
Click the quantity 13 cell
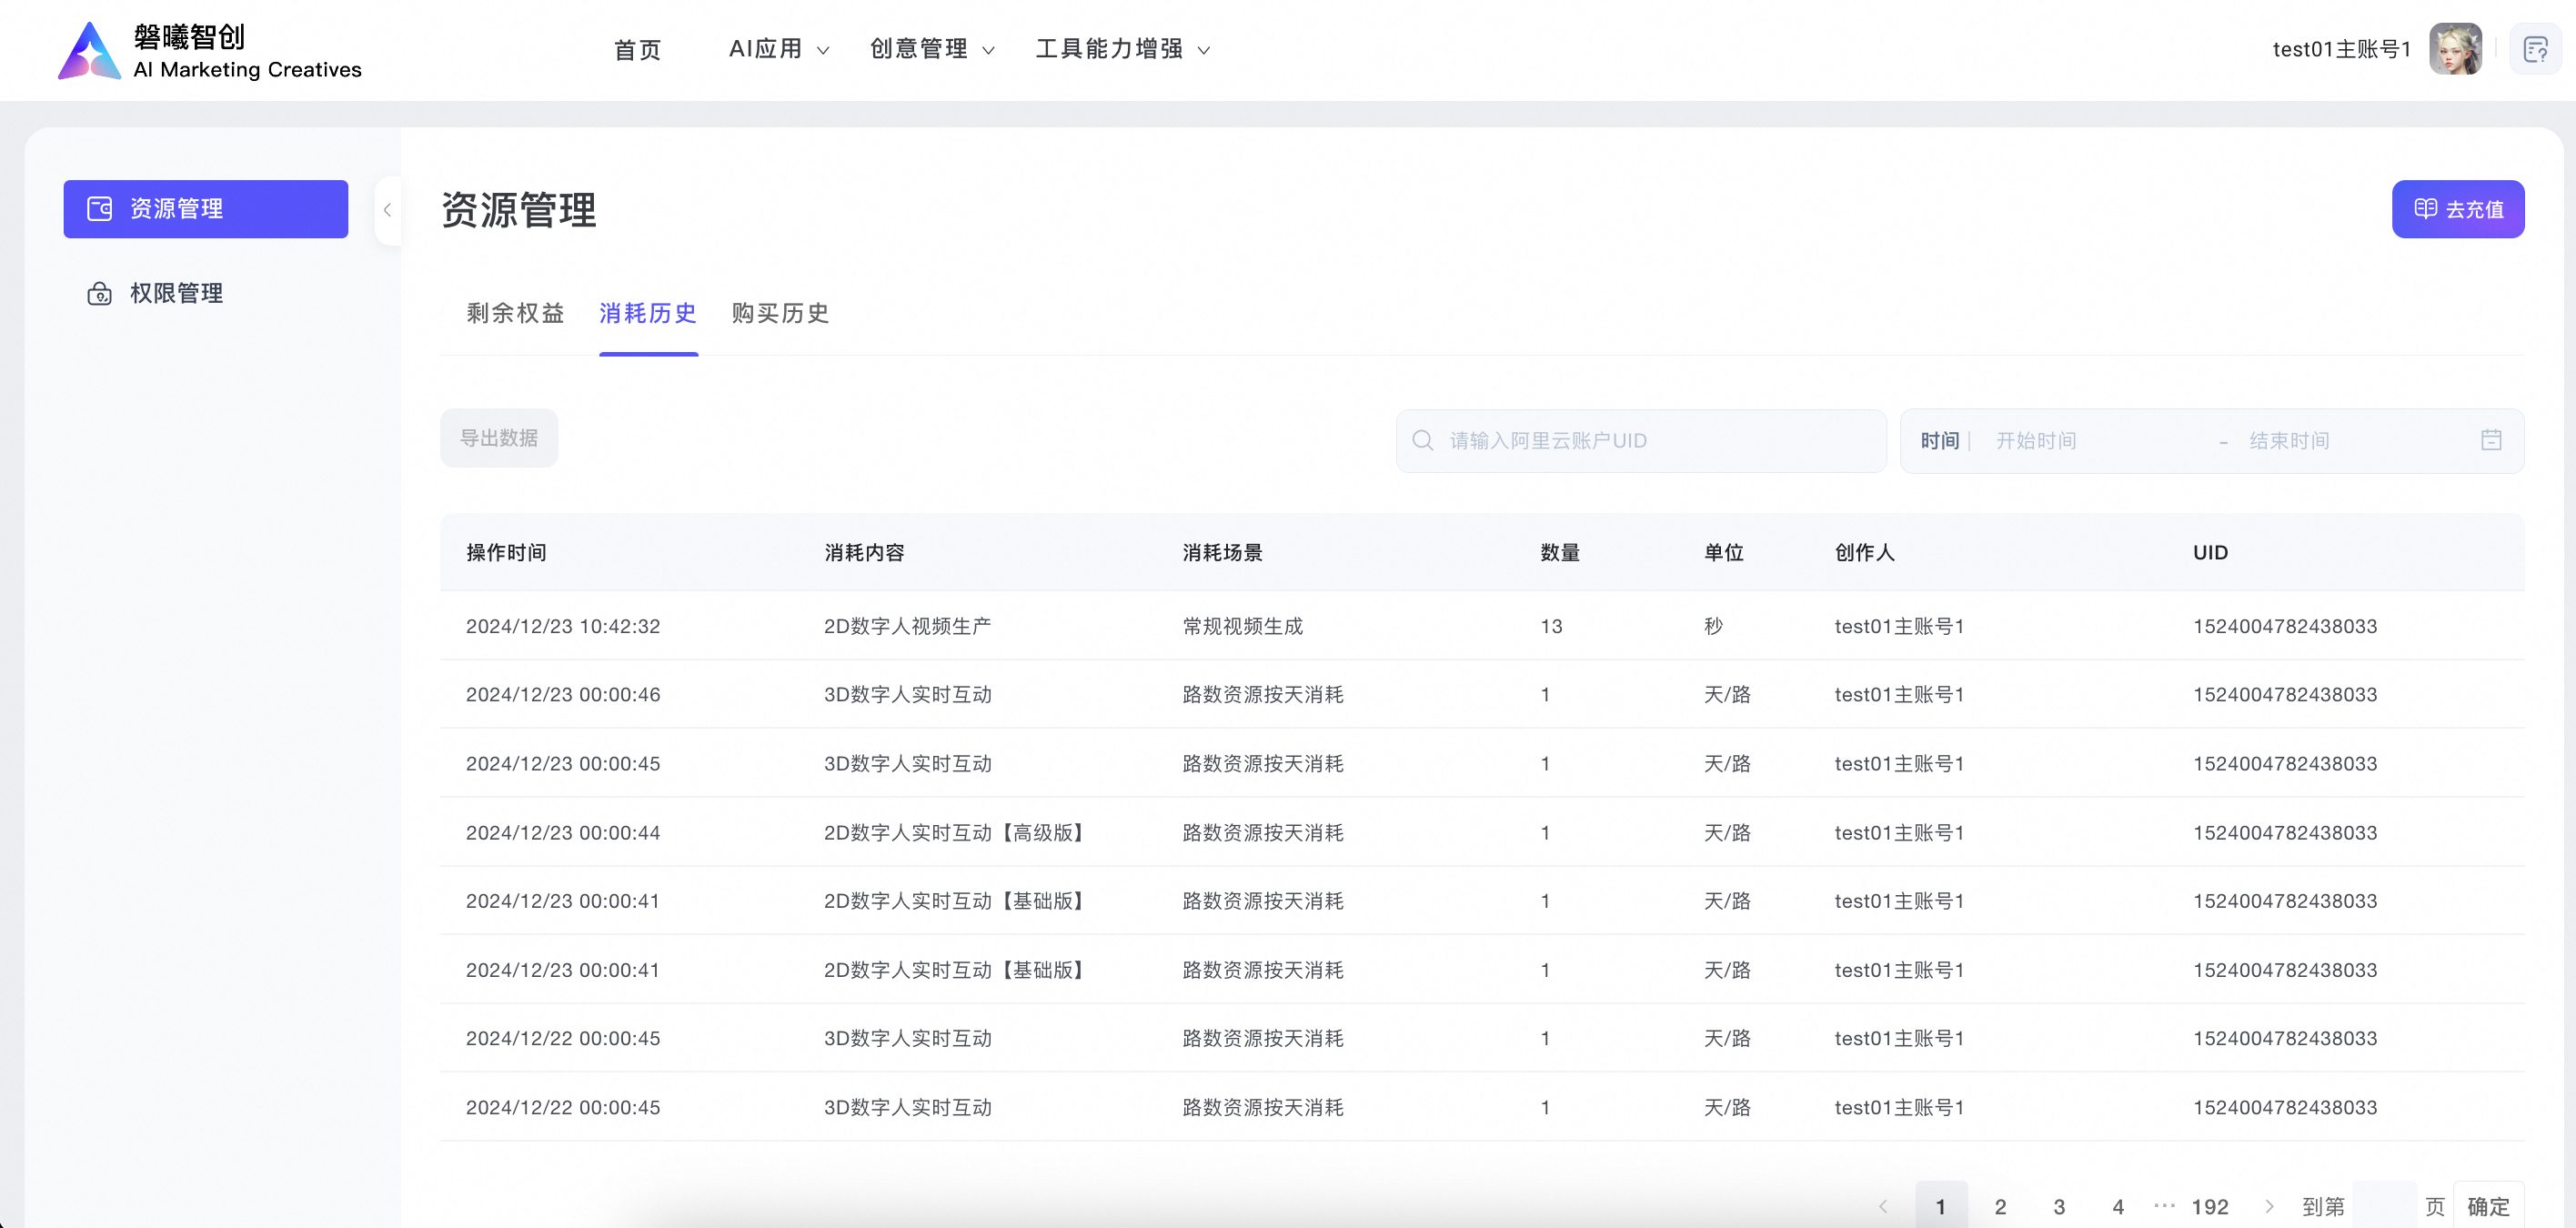1551,626
